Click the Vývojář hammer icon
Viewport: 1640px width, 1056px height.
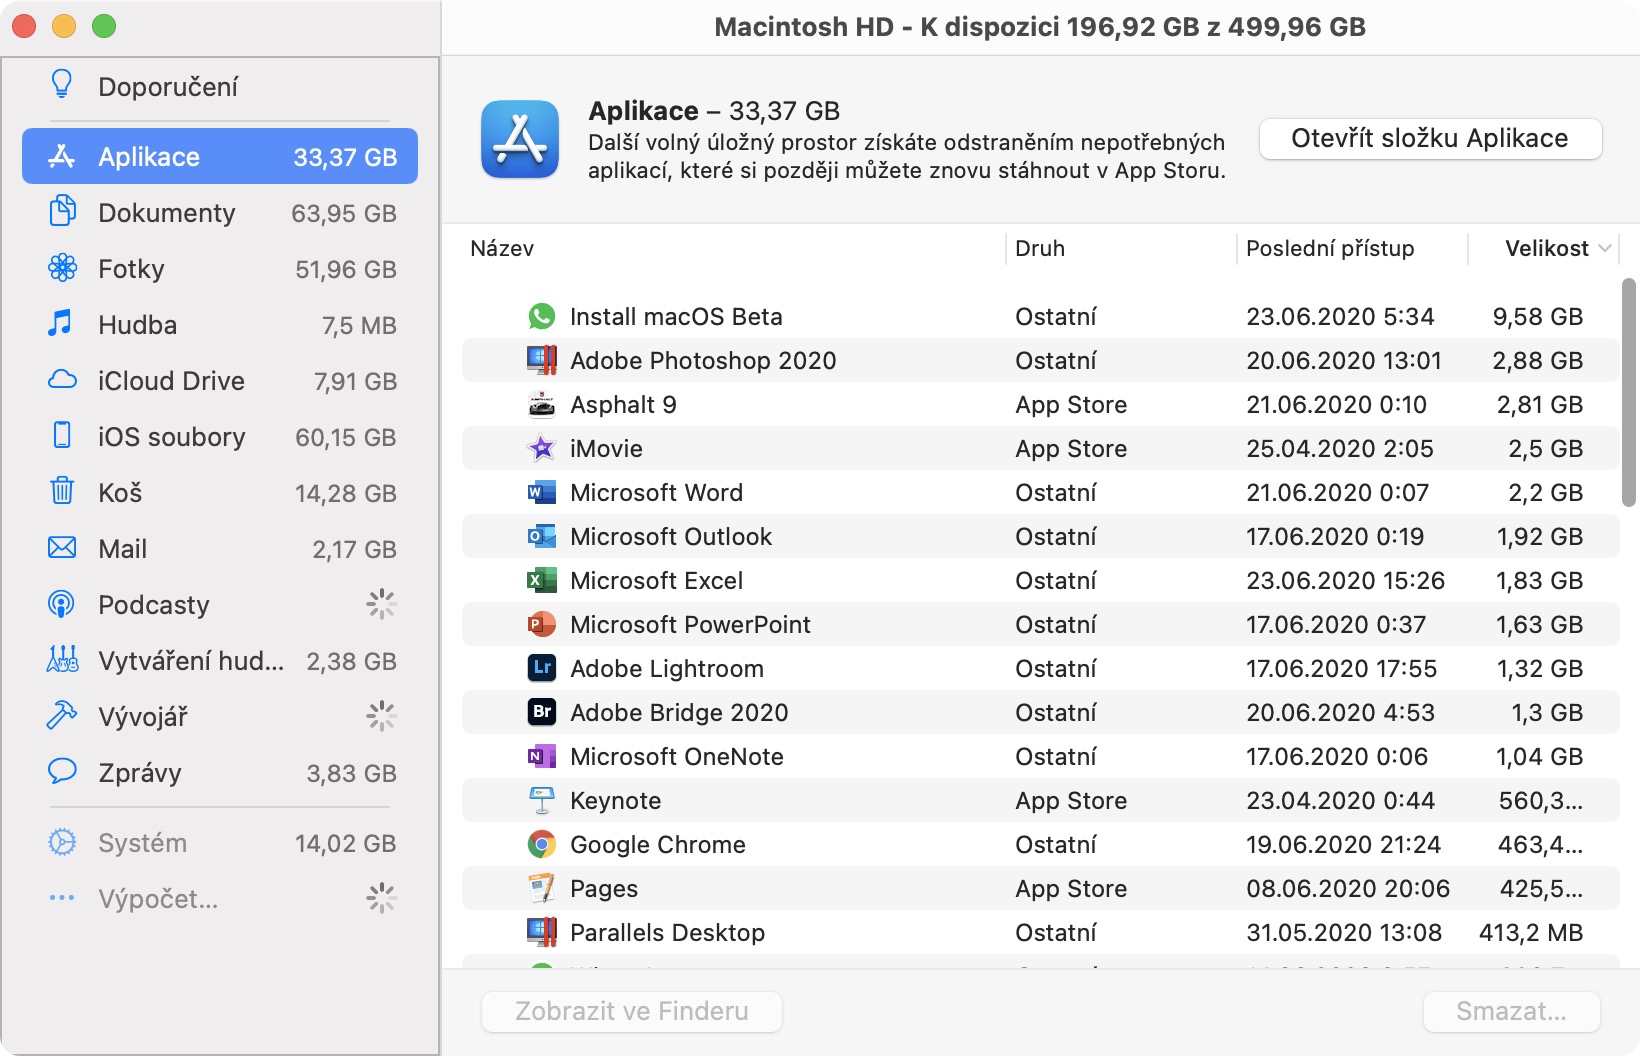pos(62,715)
